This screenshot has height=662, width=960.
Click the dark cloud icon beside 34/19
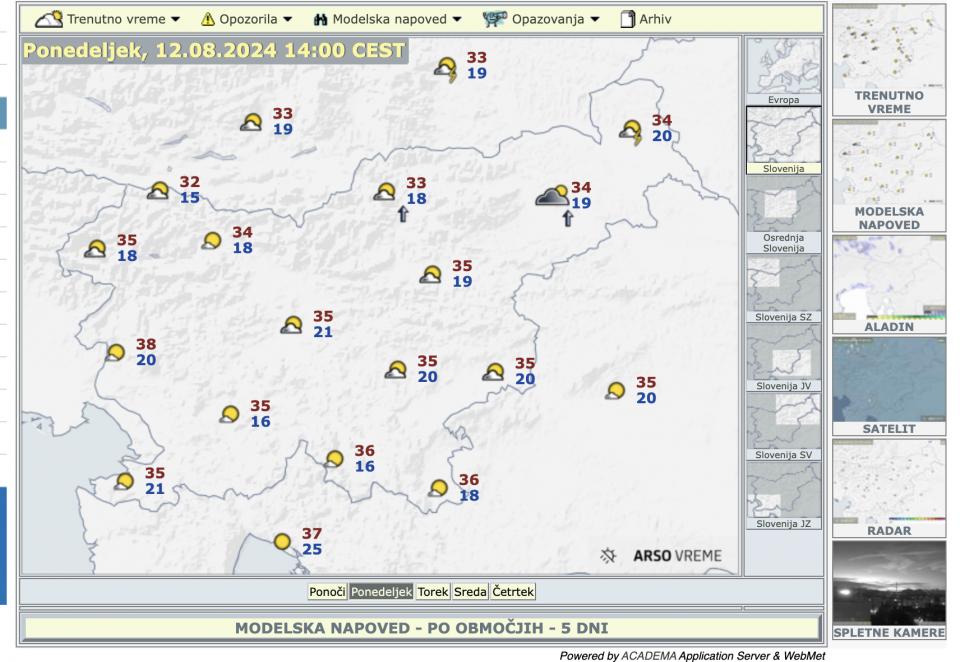[x=551, y=196]
